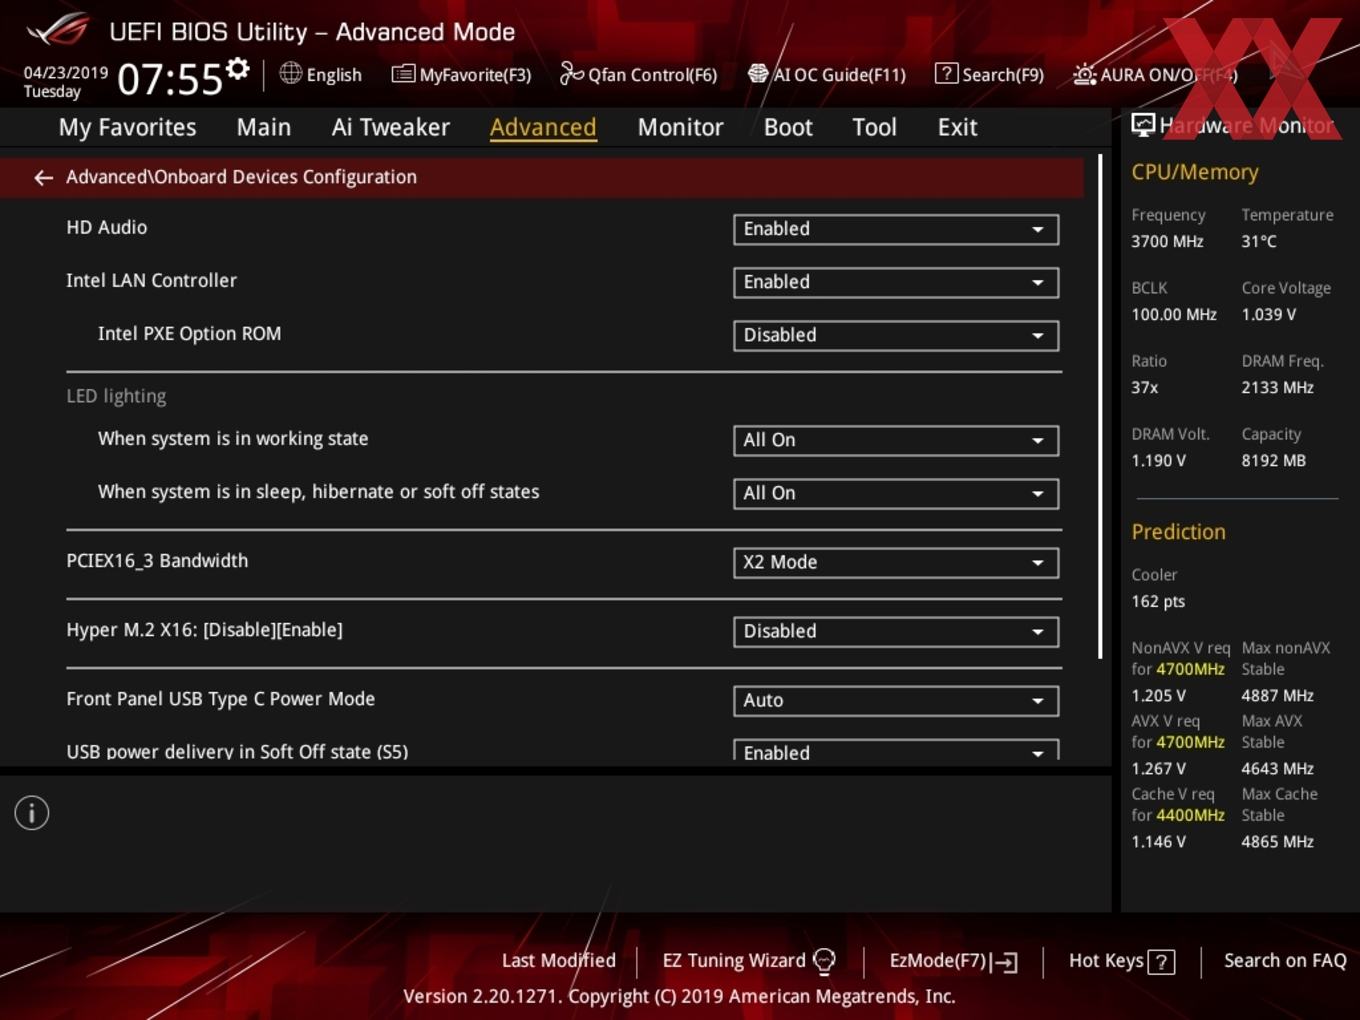This screenshot has width=1360, height=1020.
Task: Click the Search question mark icon
Action: pos(946,73)
